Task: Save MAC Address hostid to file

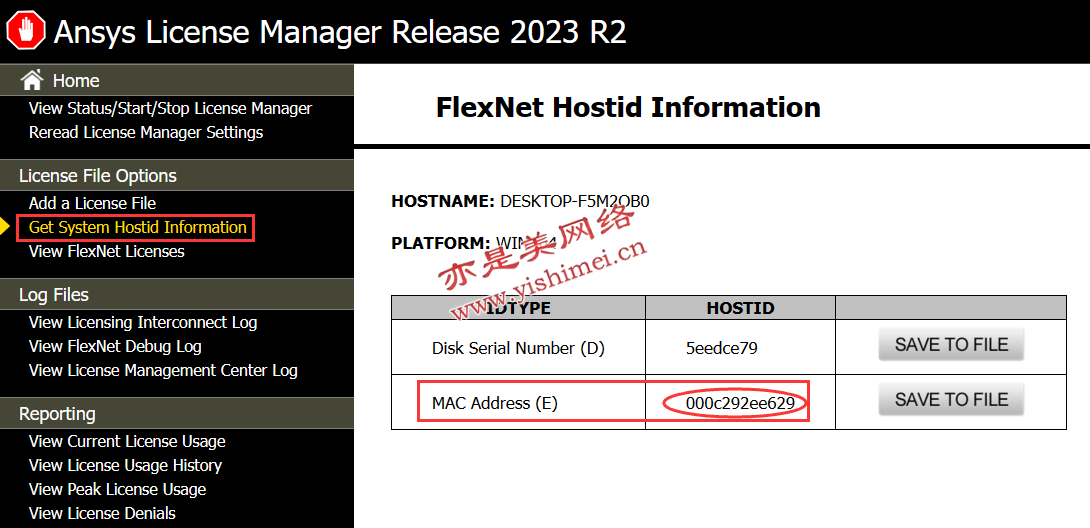Action: pyautogui.click(x=951, y=399)
